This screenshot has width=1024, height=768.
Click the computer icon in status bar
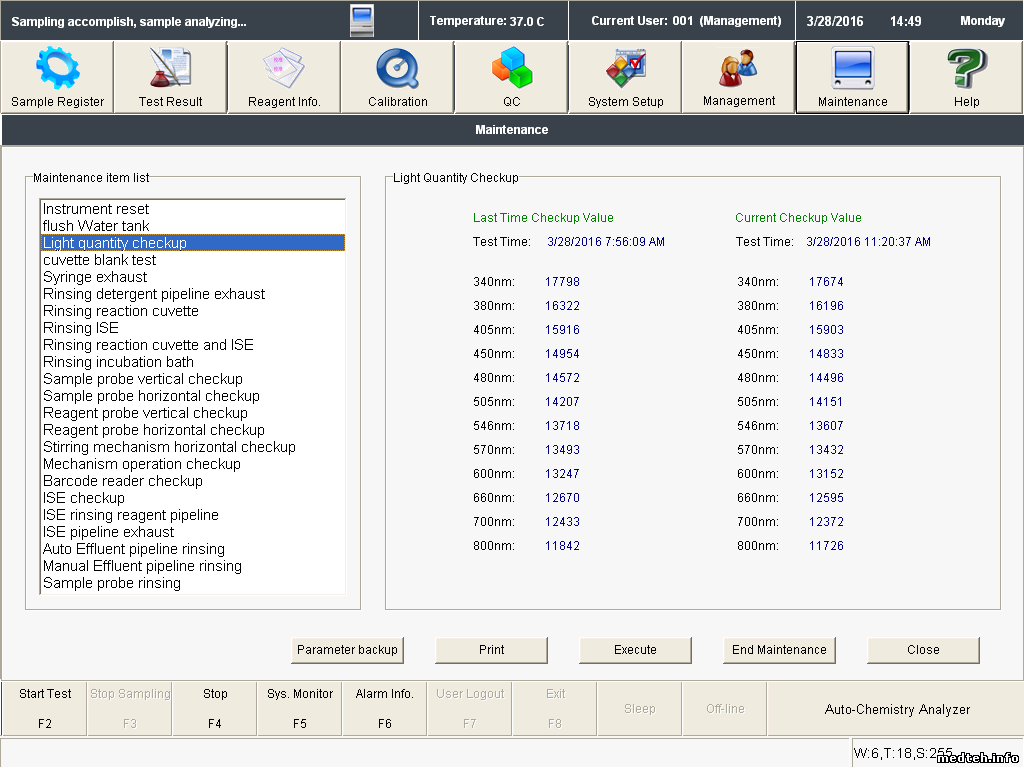pyautogui.click(x=362, y=21)
